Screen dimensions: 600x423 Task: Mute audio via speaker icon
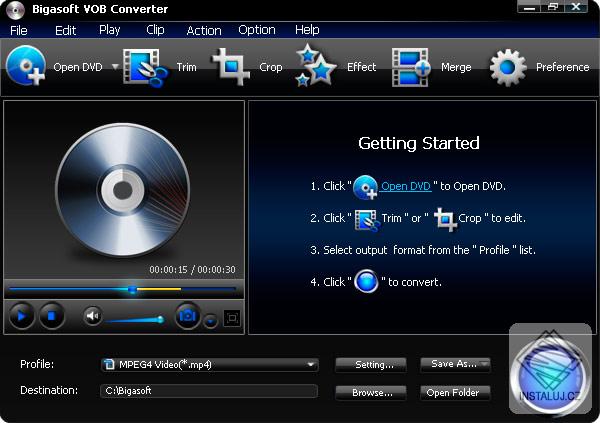(x=93, y=316)
